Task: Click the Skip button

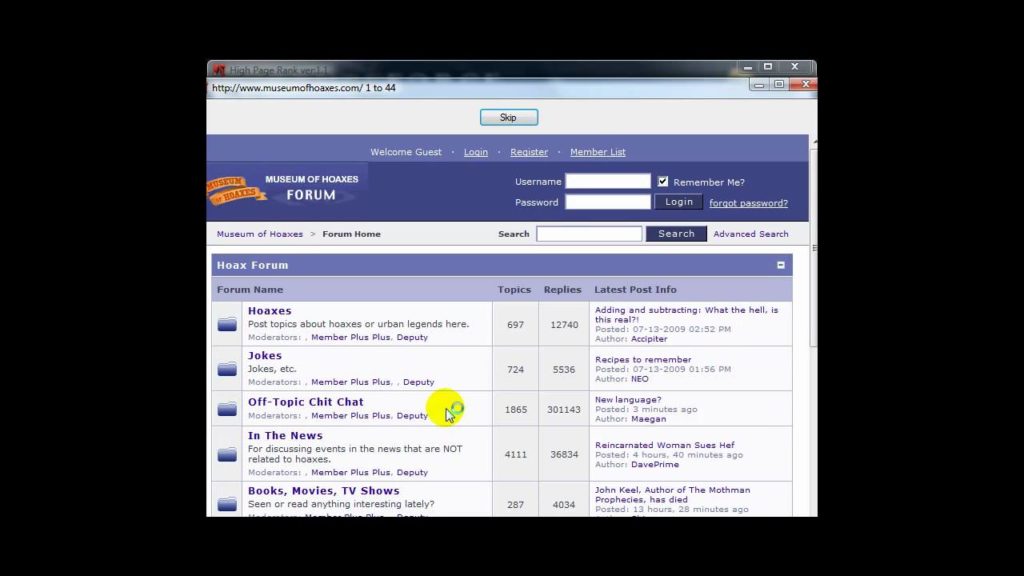Action: coord(509,118)
